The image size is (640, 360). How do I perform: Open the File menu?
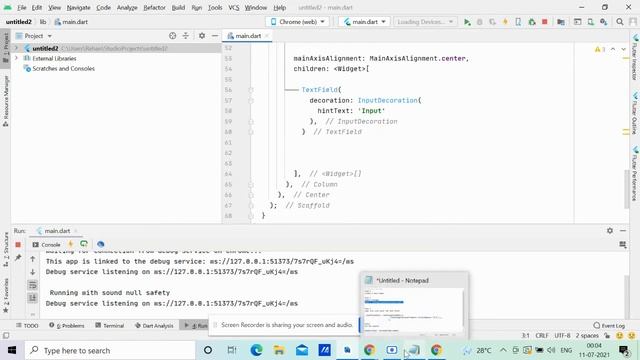22,7
